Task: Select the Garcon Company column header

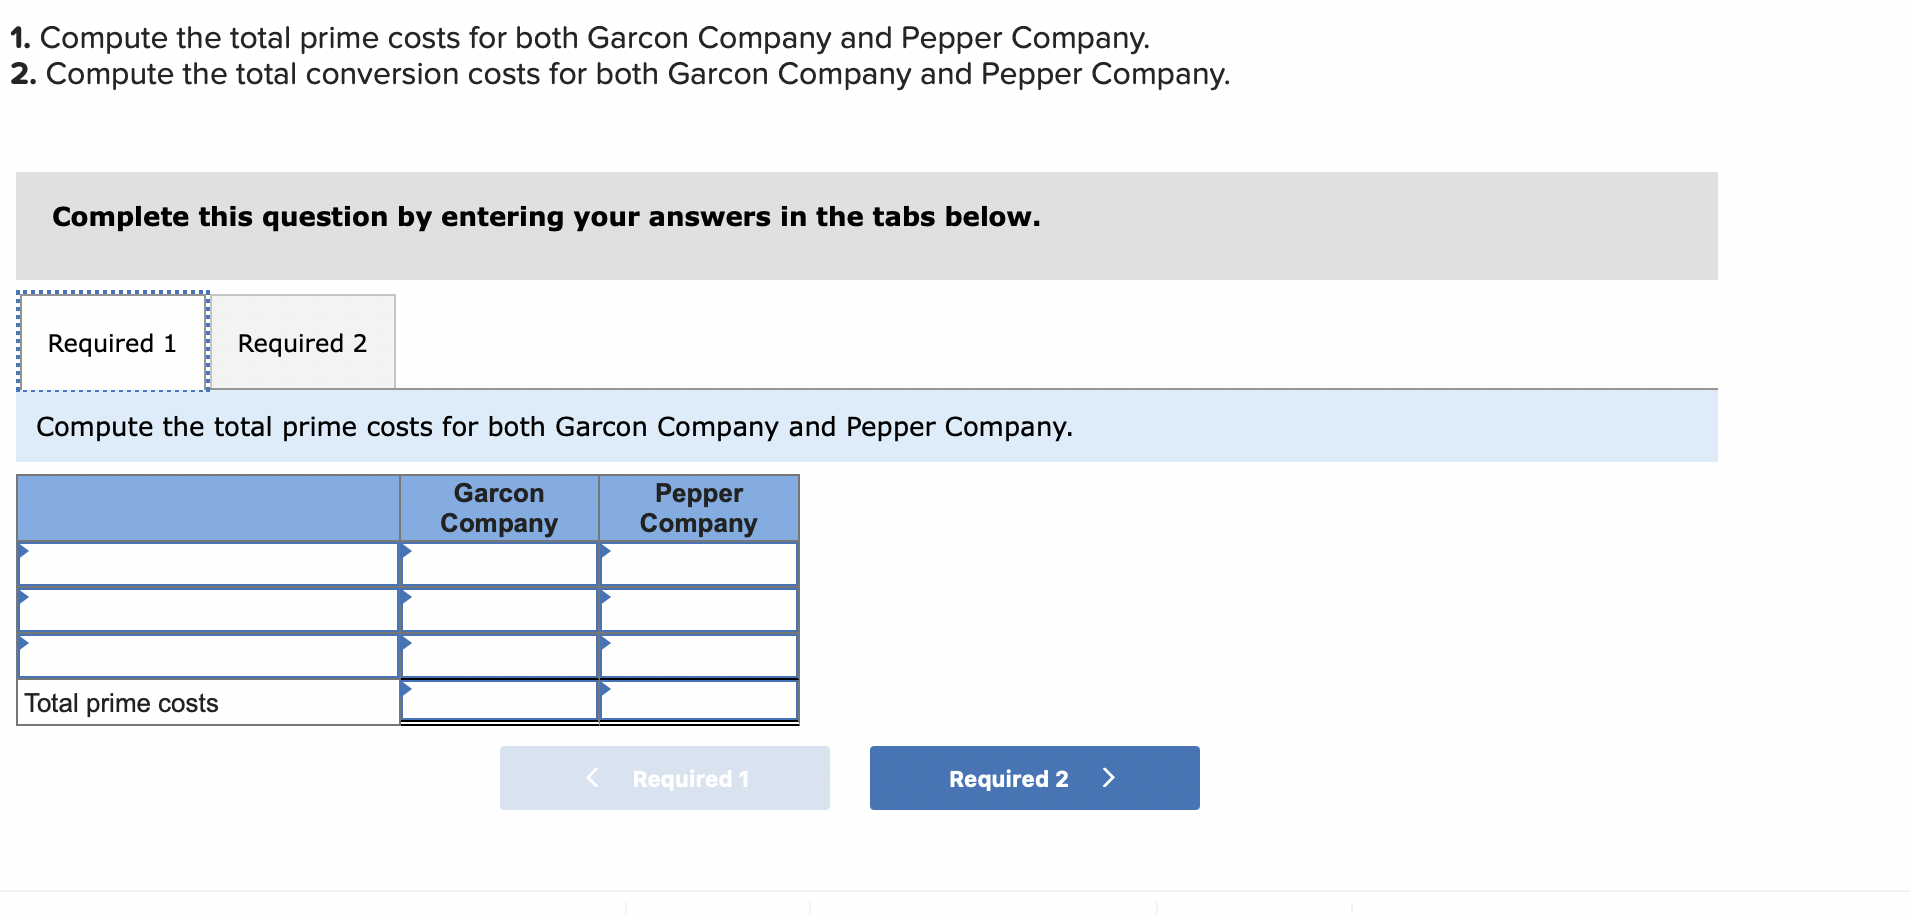Action: pyautogui.click(x=498, y=508)
